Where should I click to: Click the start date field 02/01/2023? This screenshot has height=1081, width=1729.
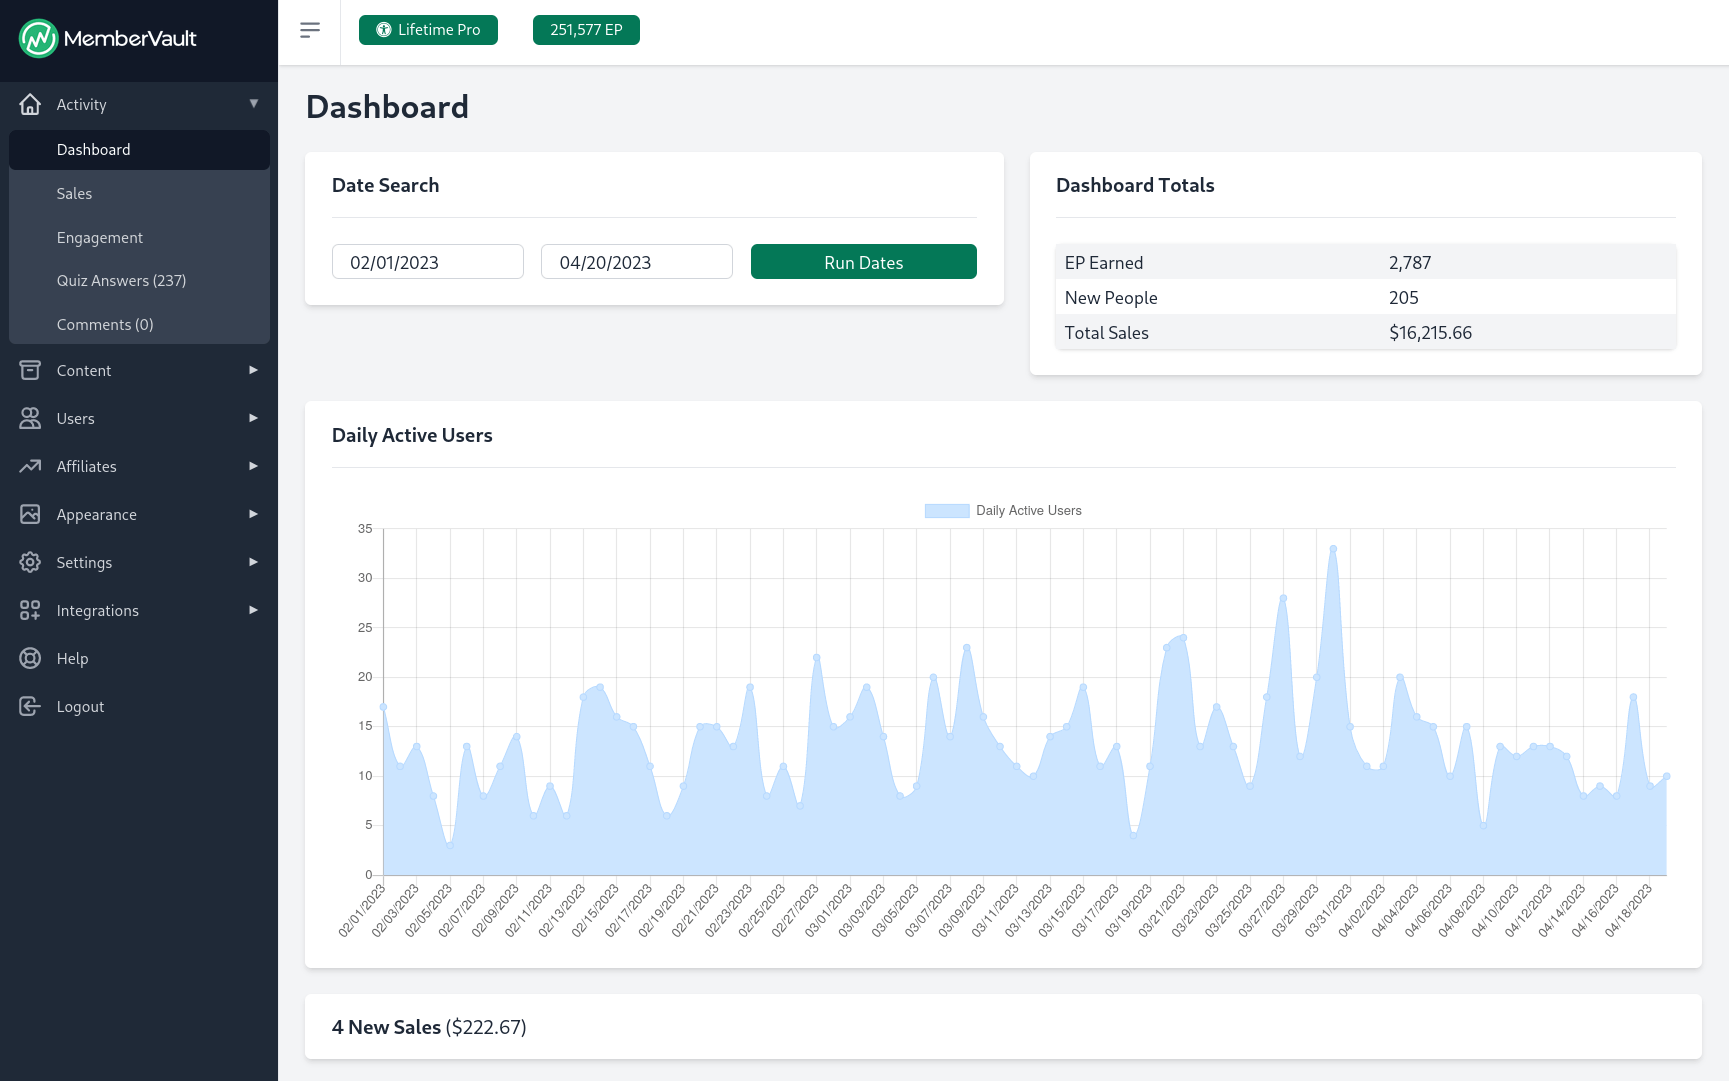[428, 262]
